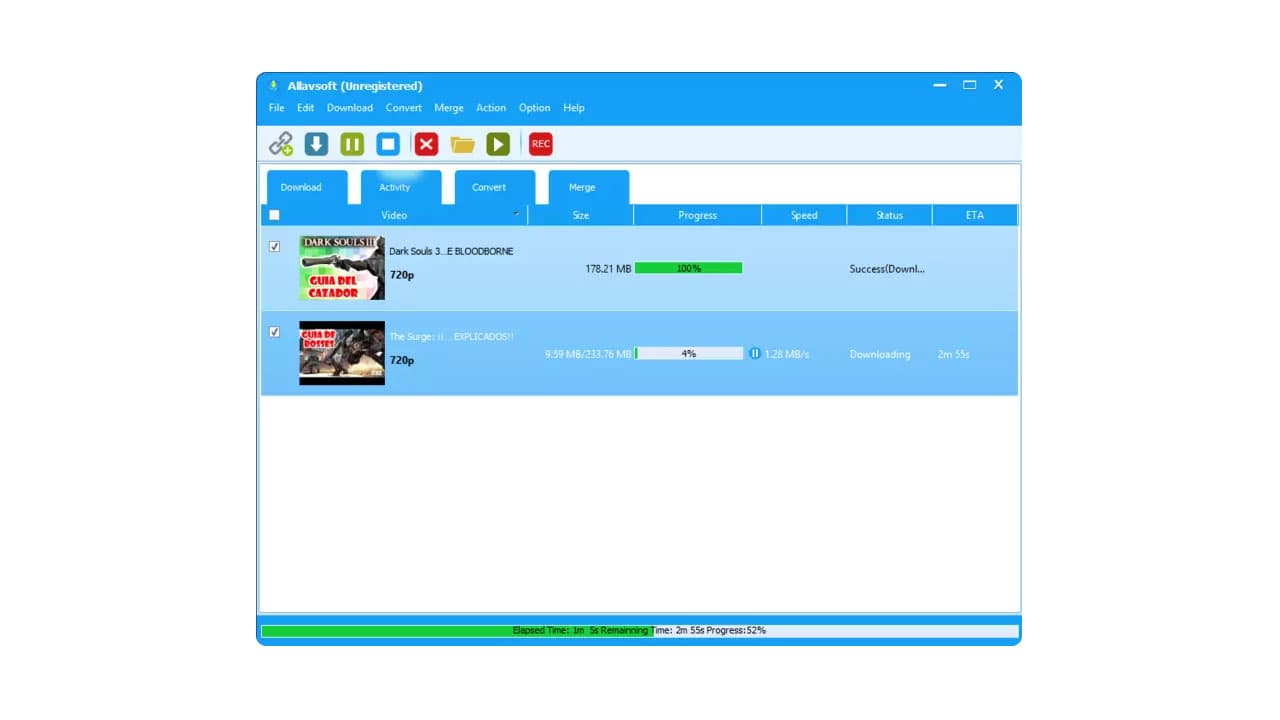Click the overall progress bar at bottom

[x=639, y=630]
